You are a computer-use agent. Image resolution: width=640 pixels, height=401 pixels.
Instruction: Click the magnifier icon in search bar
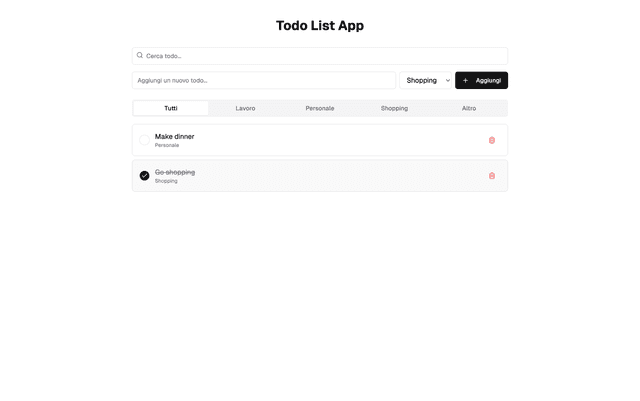click(140, 55)
